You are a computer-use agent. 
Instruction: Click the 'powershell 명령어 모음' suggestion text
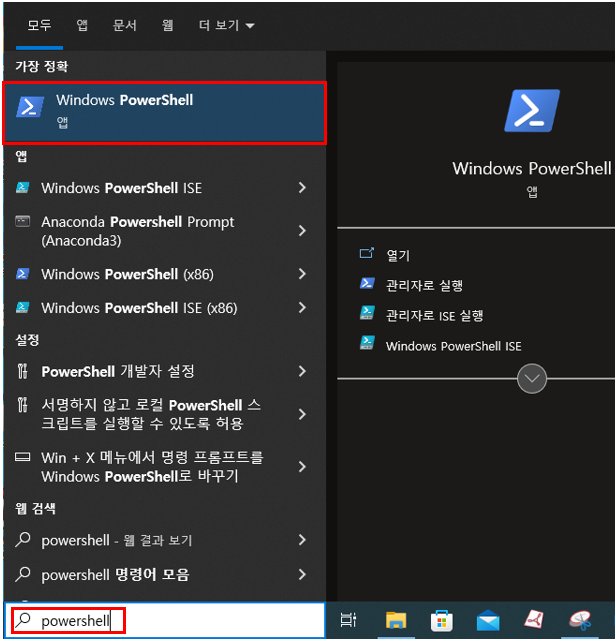pyautogui.click(x=115, y=575)
